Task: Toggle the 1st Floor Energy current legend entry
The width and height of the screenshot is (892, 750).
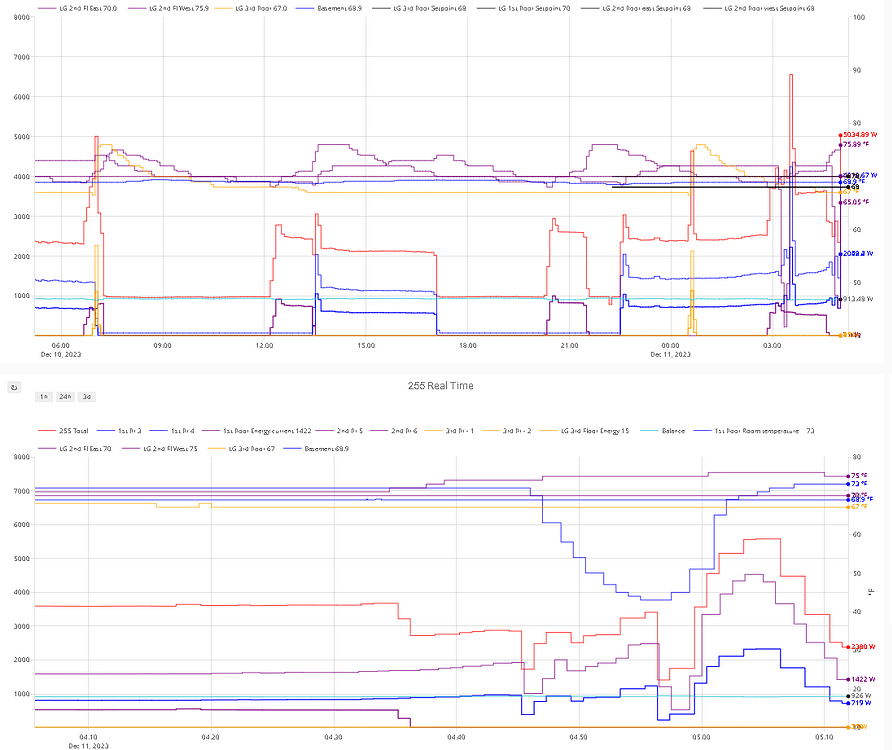Action: [x=256, y=431]
